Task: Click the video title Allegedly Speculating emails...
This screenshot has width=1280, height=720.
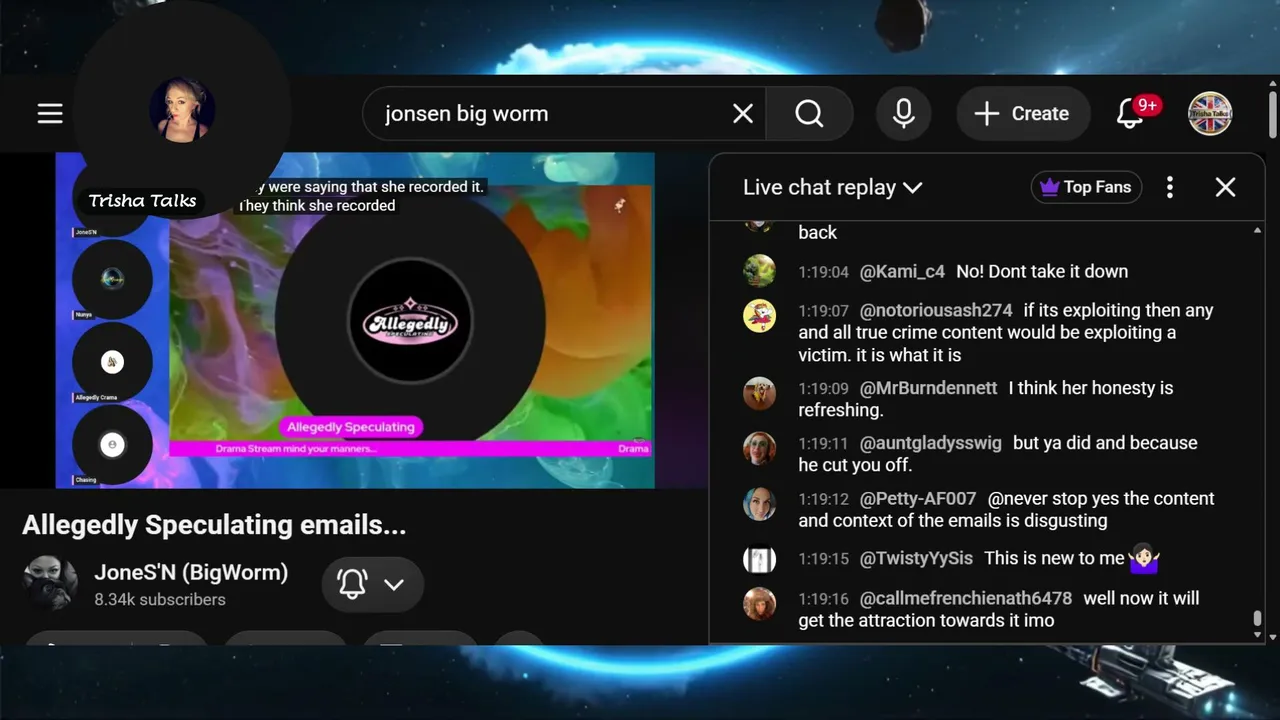Action: click(214, 525)
